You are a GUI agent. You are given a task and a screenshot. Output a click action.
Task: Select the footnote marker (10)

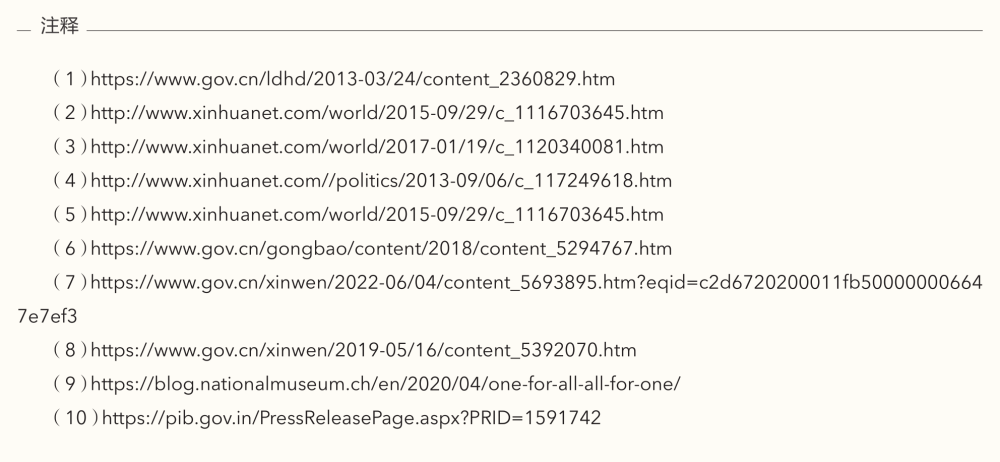(x=76, y=418)
